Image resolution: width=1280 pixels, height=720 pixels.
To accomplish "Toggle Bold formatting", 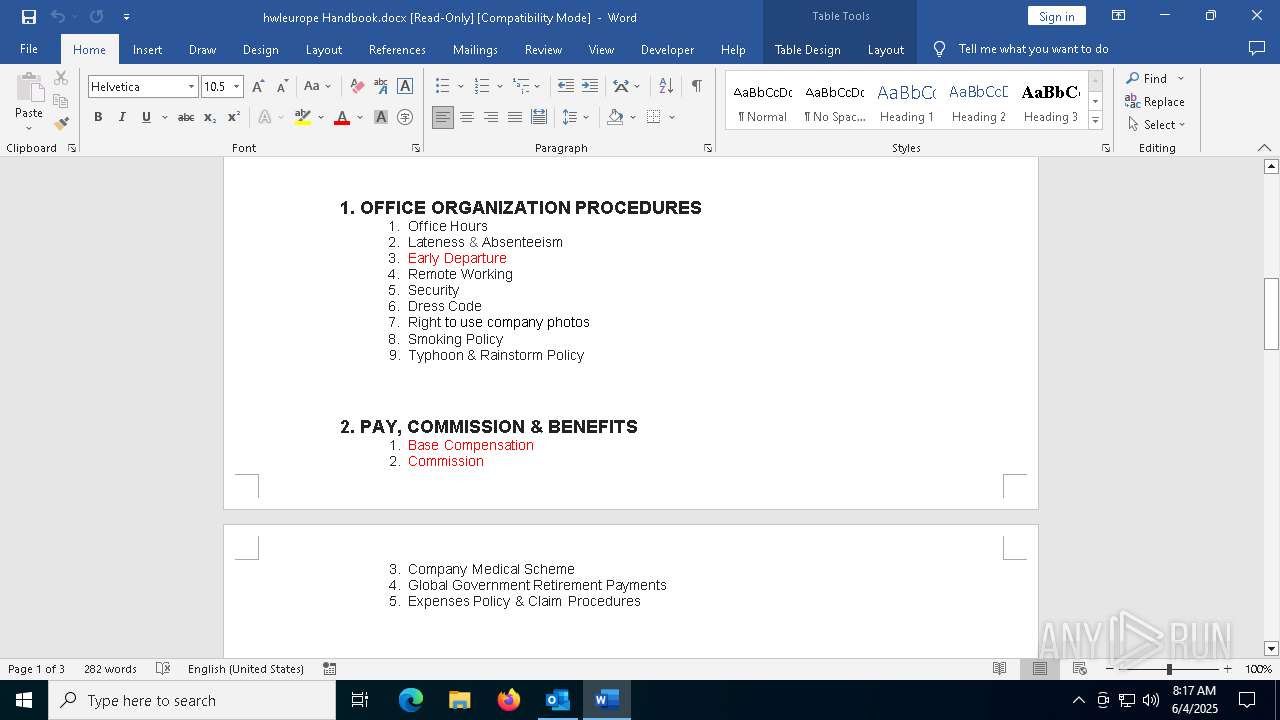I will point(98,118).
